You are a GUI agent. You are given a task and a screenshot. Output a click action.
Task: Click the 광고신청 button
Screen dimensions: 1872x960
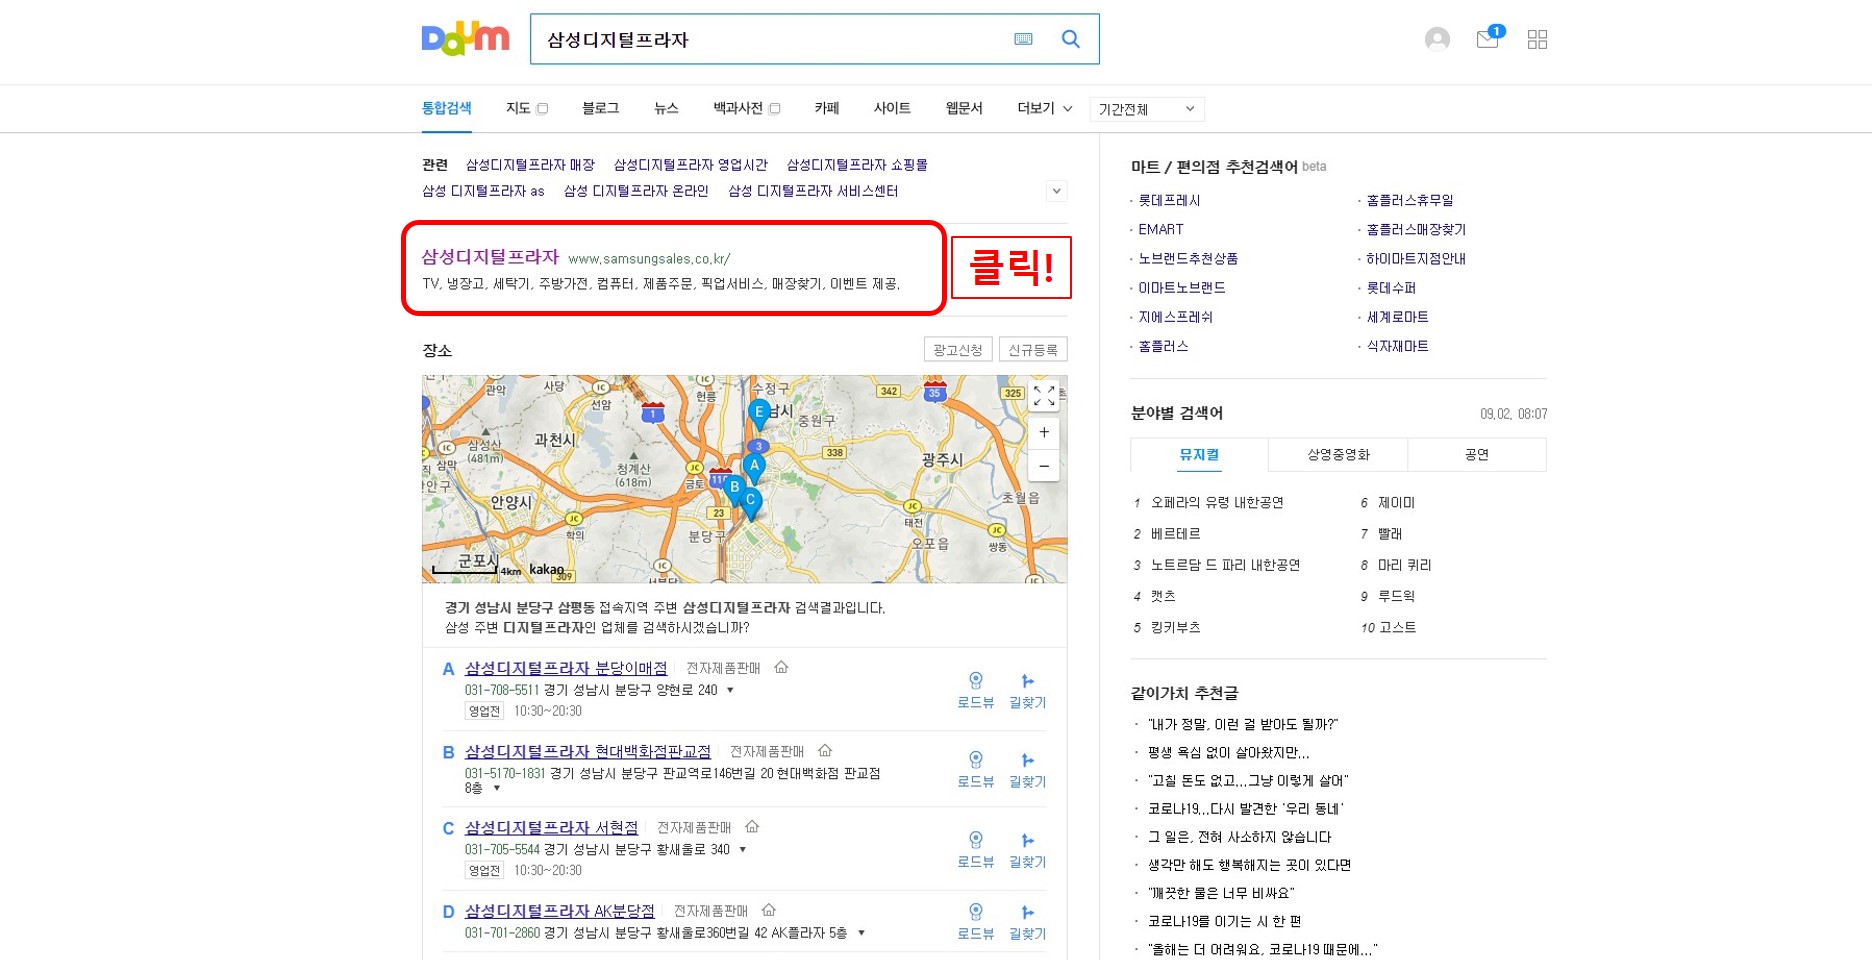(958, 349)
